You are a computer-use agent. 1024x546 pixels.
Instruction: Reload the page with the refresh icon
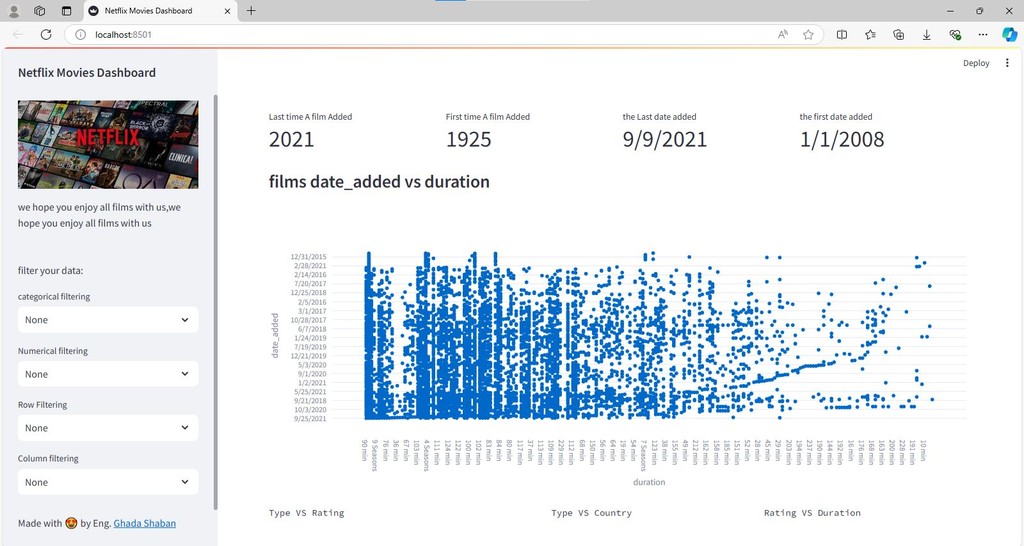tap(46, 35)
